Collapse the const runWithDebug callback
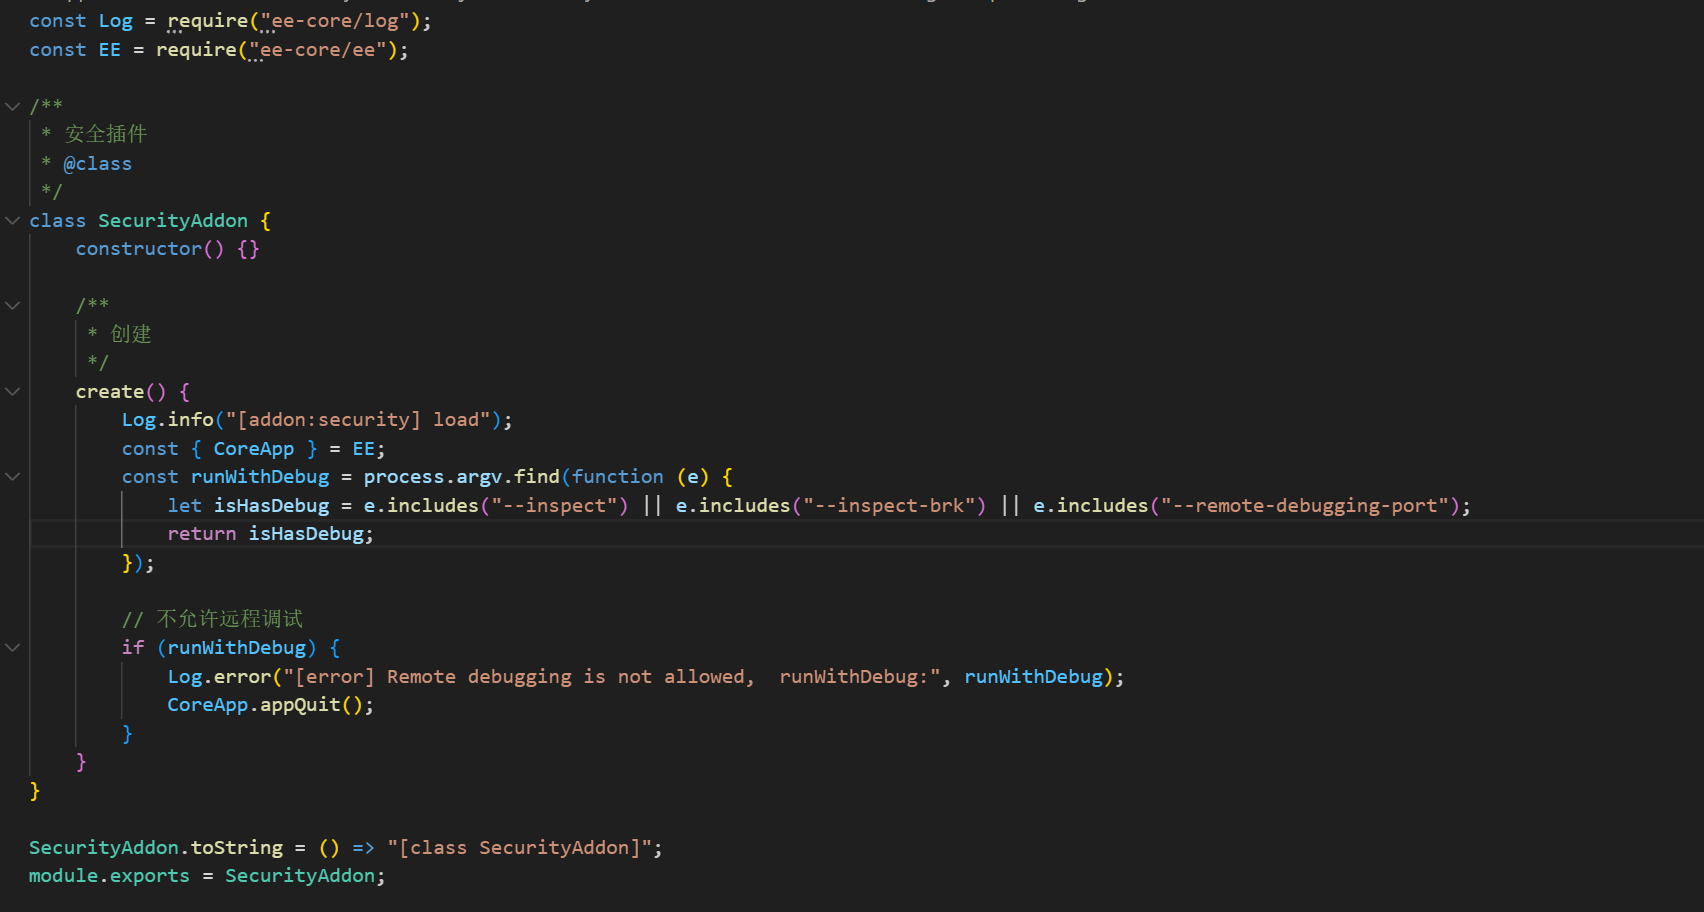 point(13,476)
